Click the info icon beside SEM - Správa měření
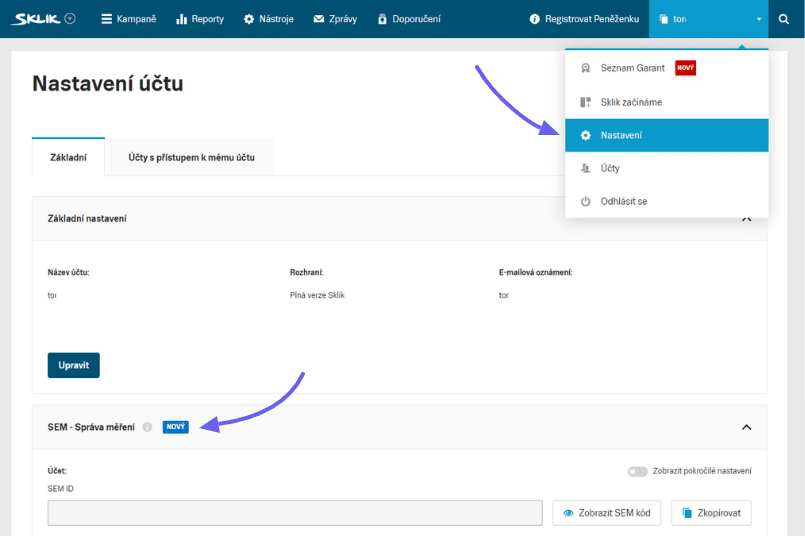Viewport: 805px width, 536px height. (x=147, y=427)
